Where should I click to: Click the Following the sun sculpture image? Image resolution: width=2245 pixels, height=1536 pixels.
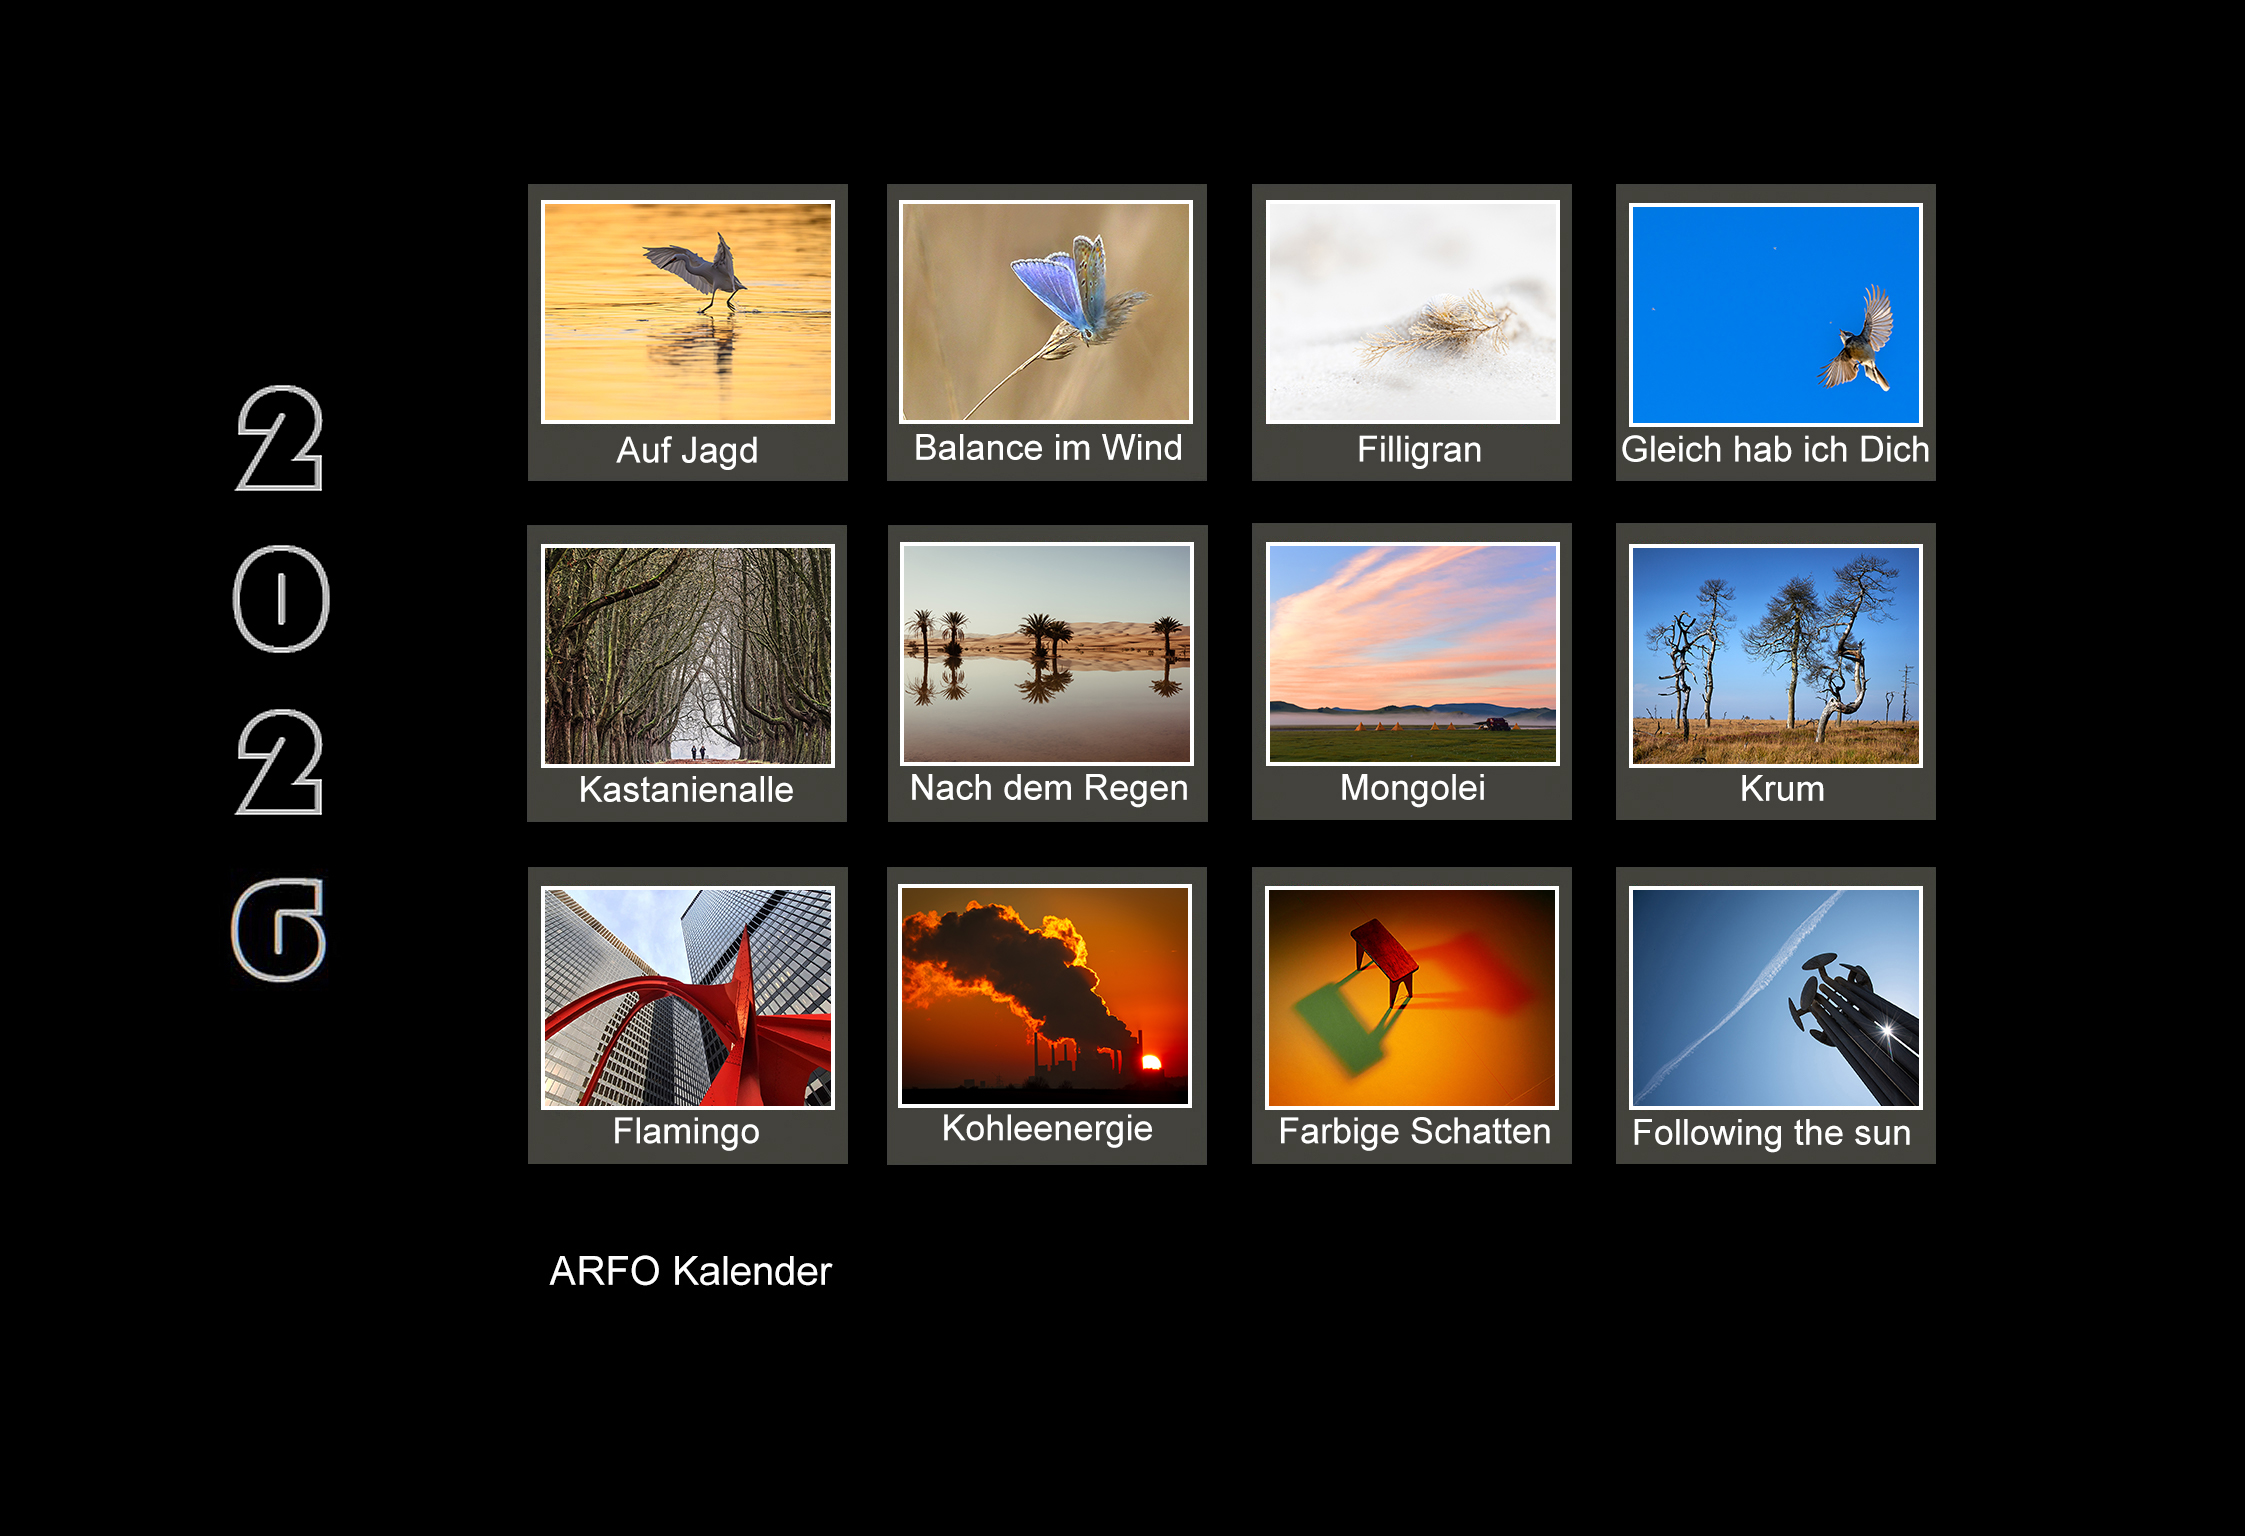(x=1775, y=997)
